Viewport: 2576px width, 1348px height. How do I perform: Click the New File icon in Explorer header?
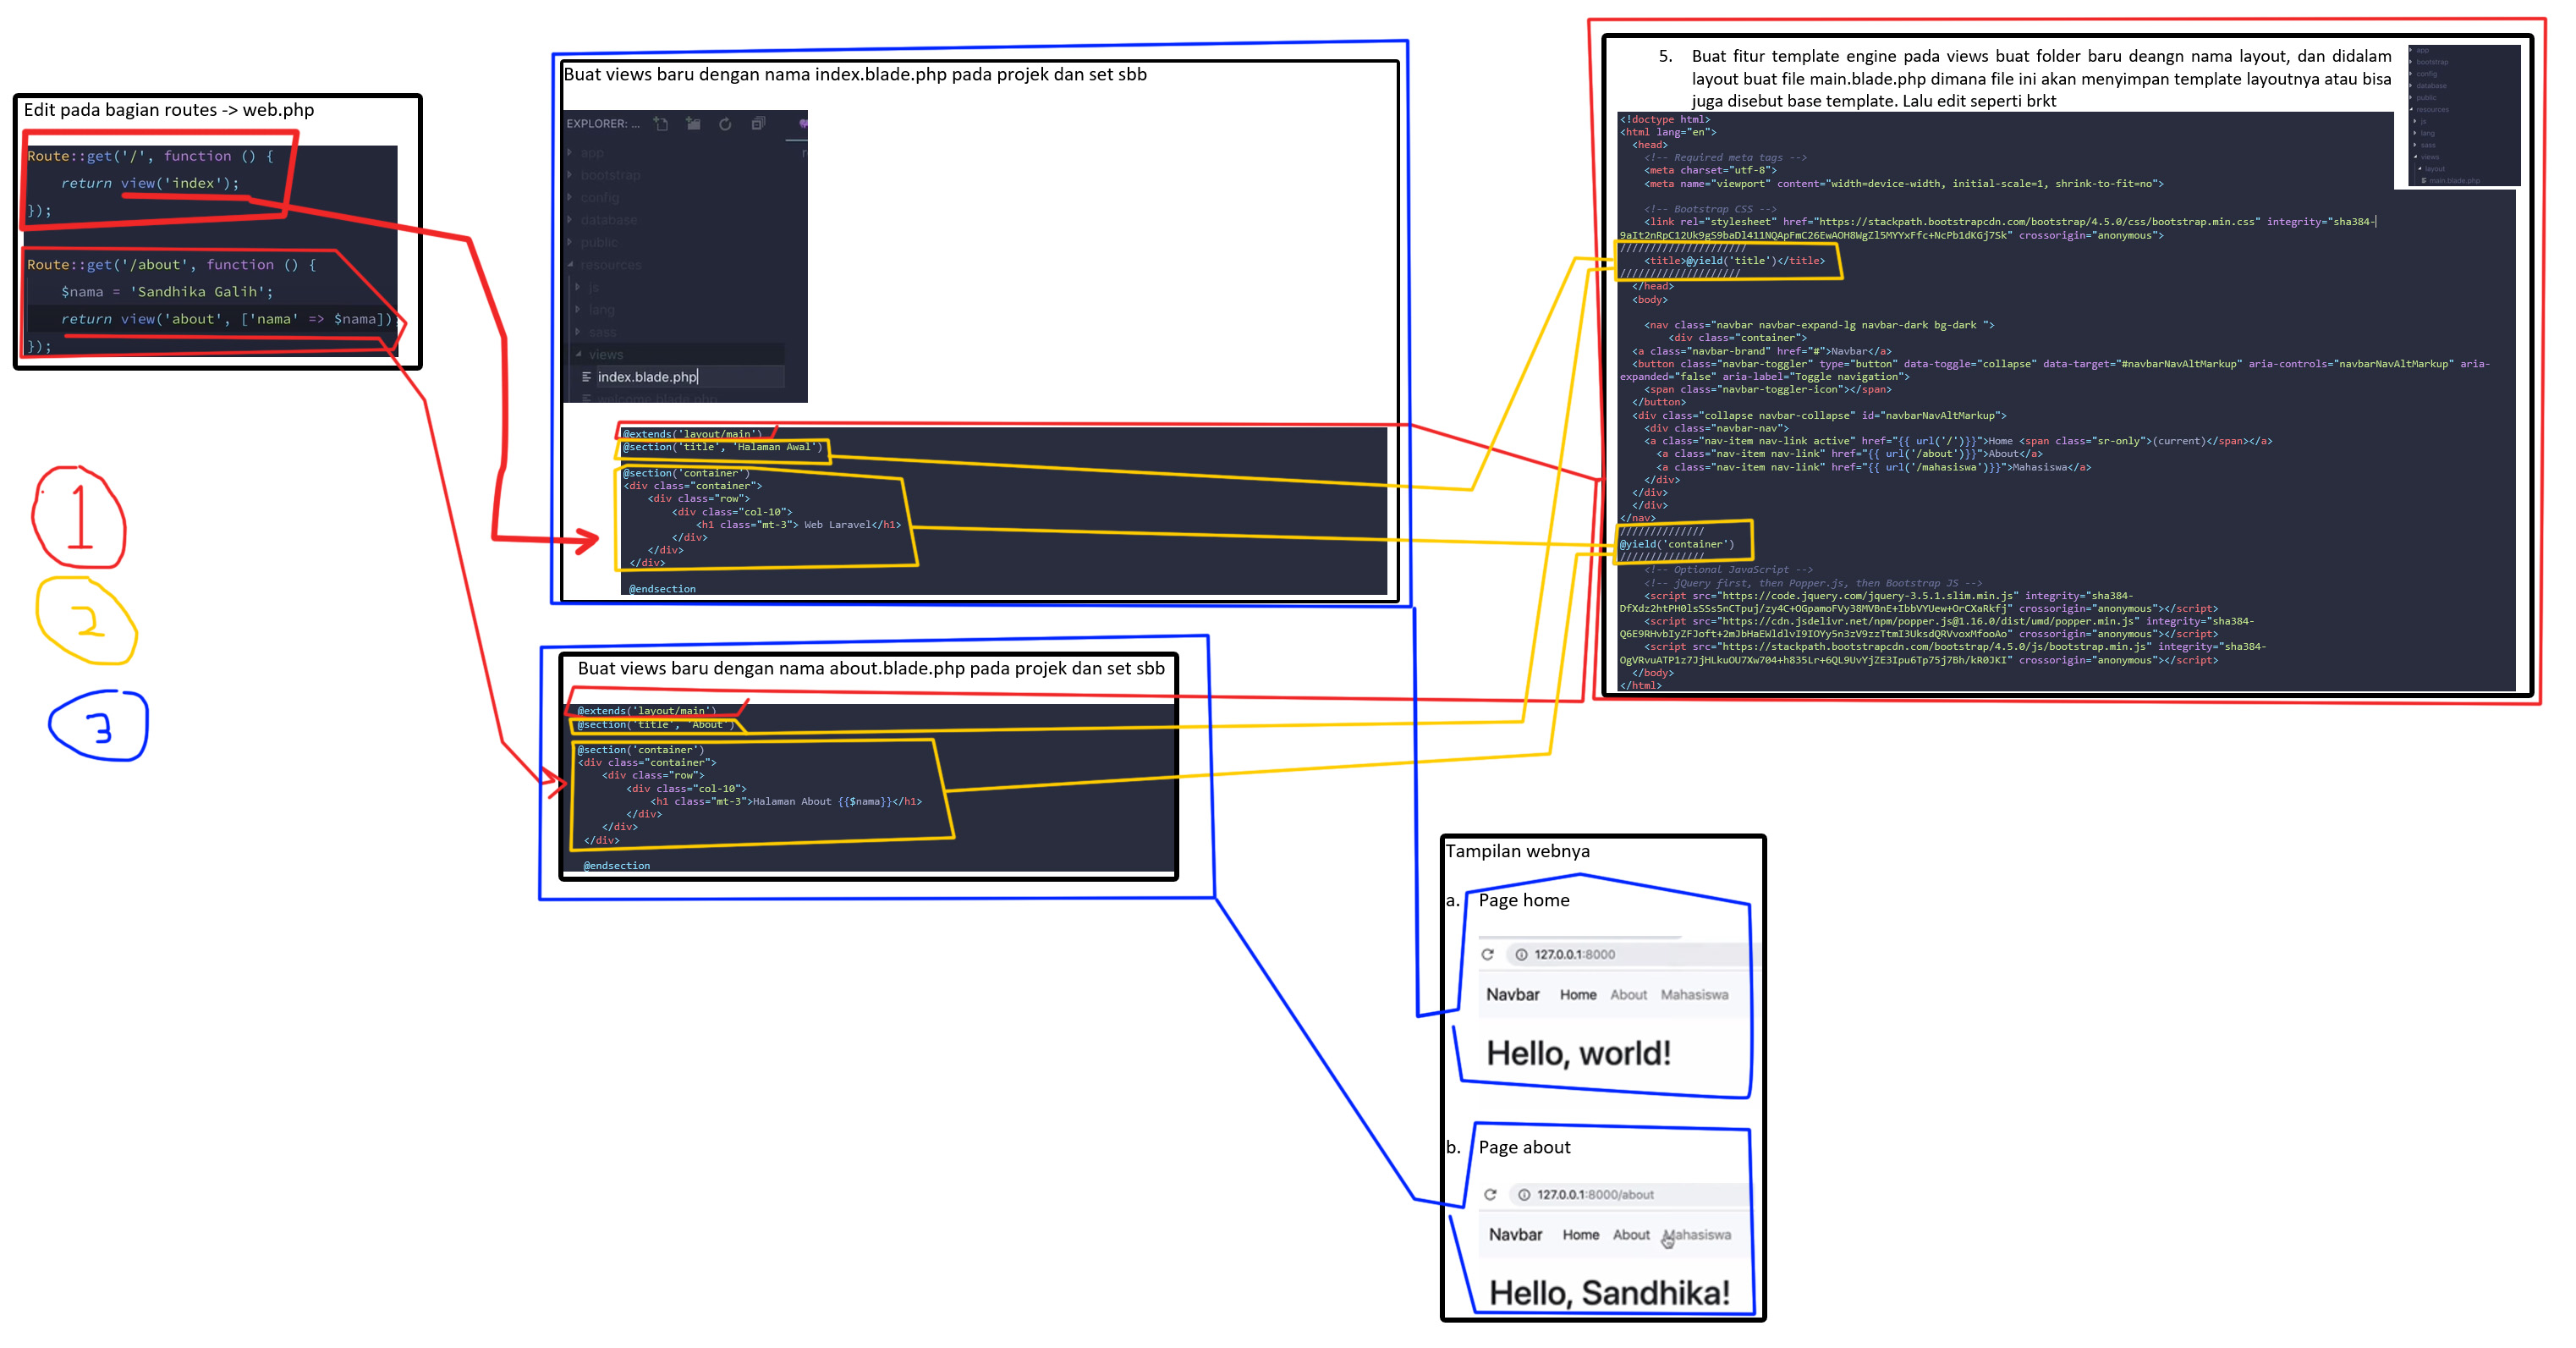(x=661, y=124)
